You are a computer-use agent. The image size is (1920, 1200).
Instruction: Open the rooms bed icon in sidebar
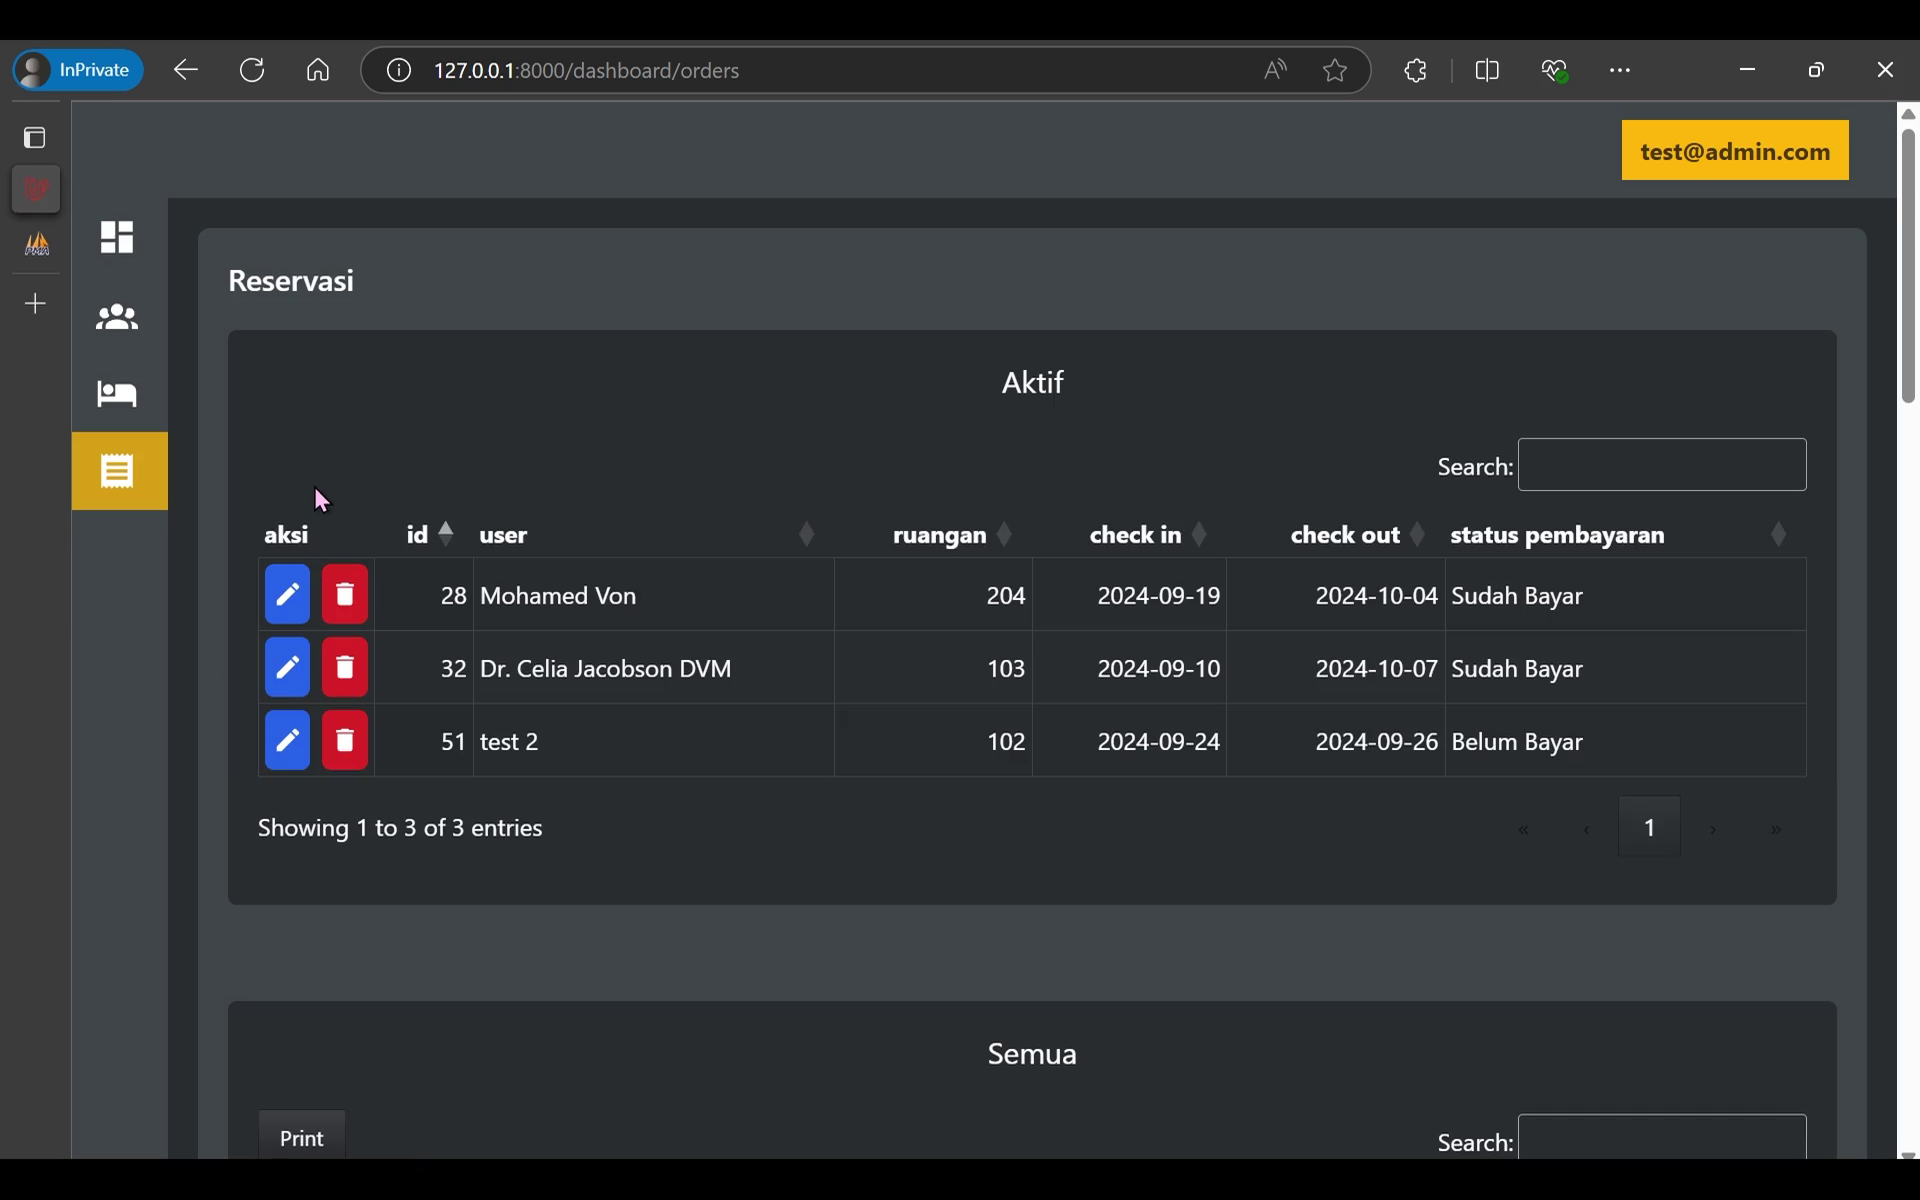click(x=117, y=394)
